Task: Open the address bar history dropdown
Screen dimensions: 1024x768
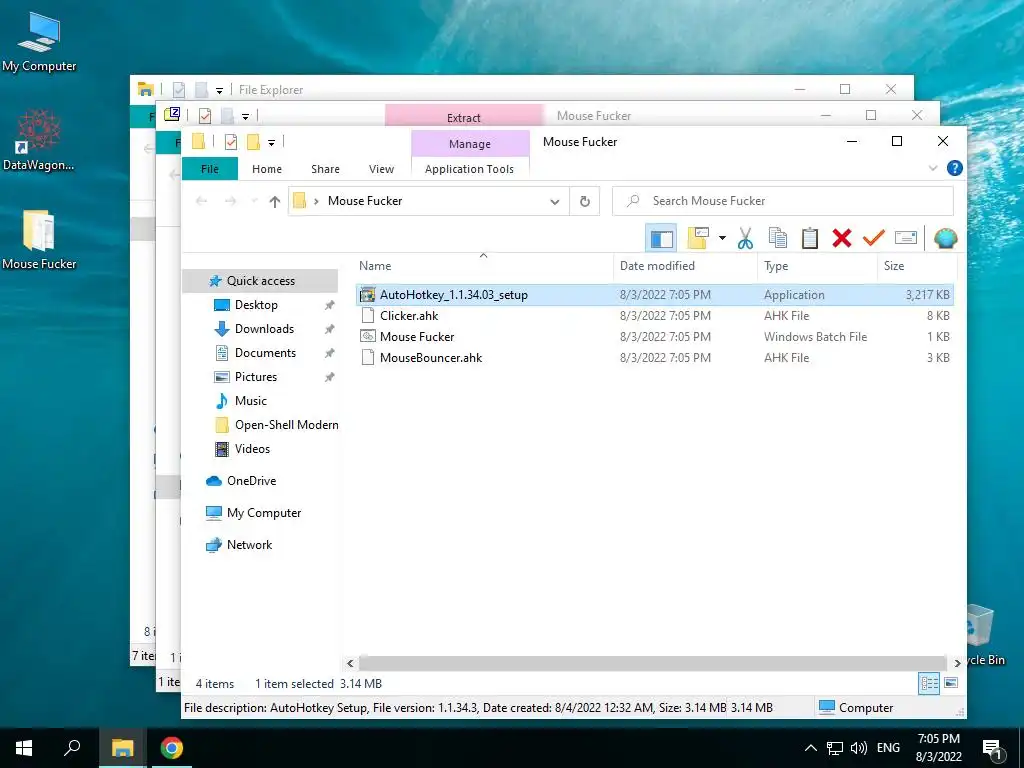Action: (554, 202)
